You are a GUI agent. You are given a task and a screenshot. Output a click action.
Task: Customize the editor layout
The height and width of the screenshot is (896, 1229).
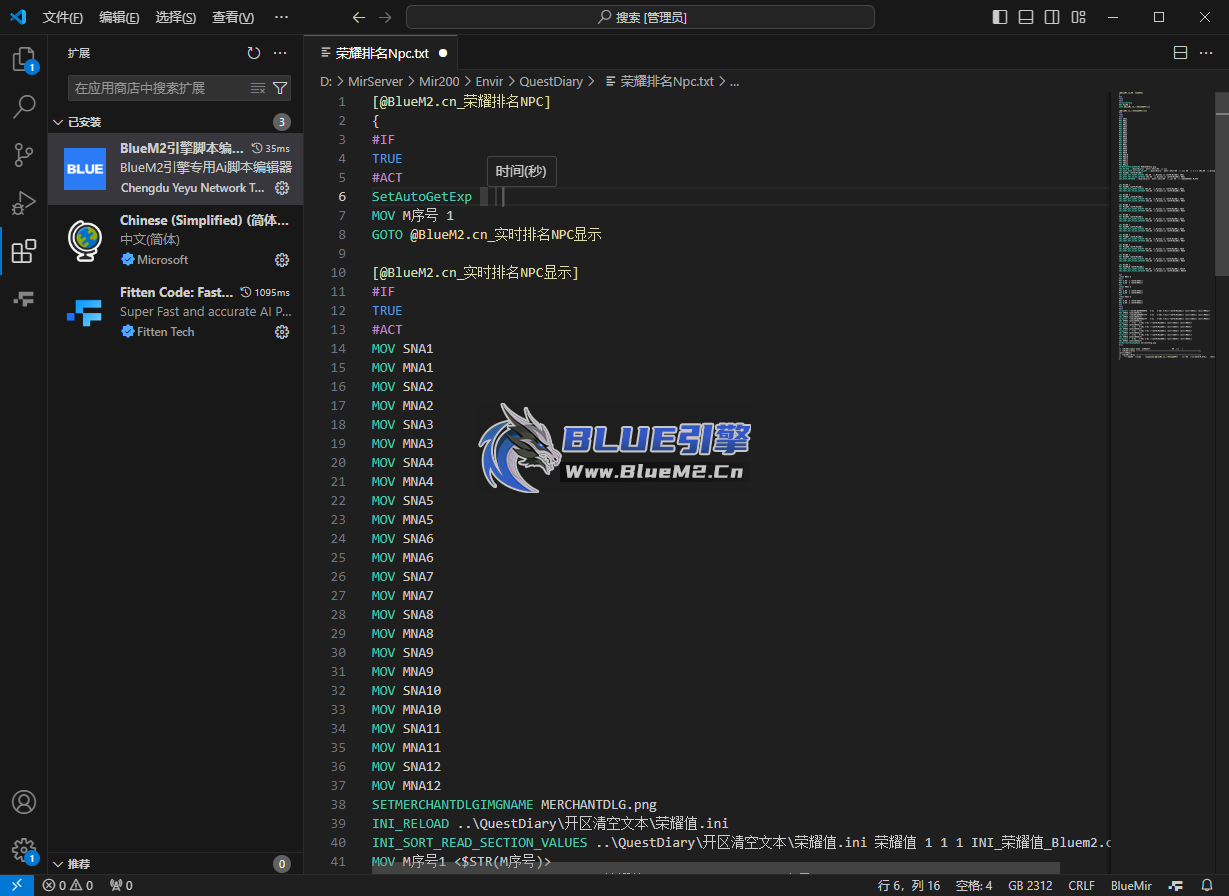tap(1078, 17)
